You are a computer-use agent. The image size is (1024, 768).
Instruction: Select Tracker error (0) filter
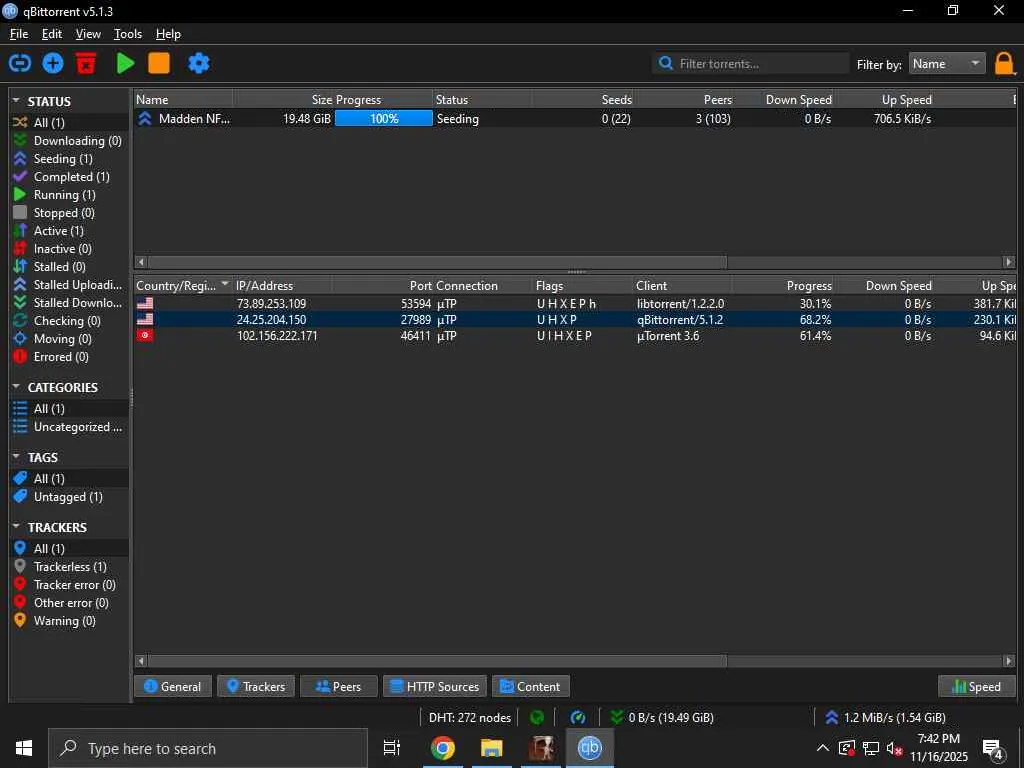(x=69, y=584)
